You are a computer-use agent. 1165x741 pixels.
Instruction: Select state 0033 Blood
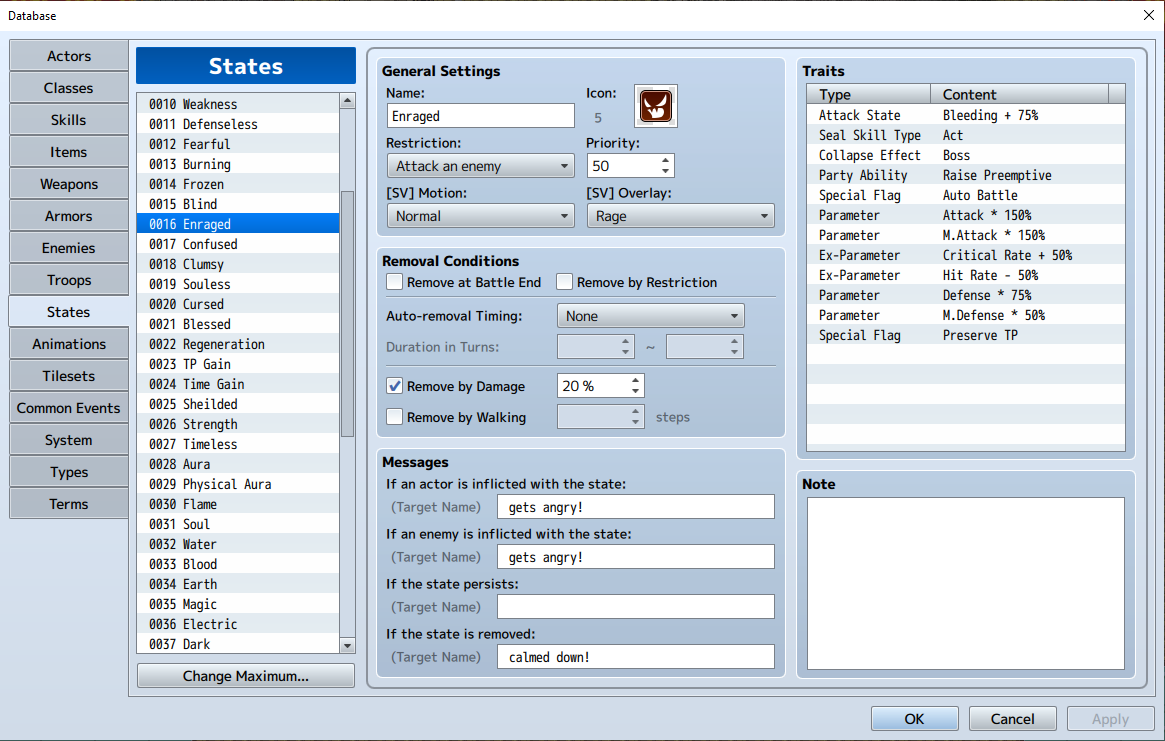point(238,564)
